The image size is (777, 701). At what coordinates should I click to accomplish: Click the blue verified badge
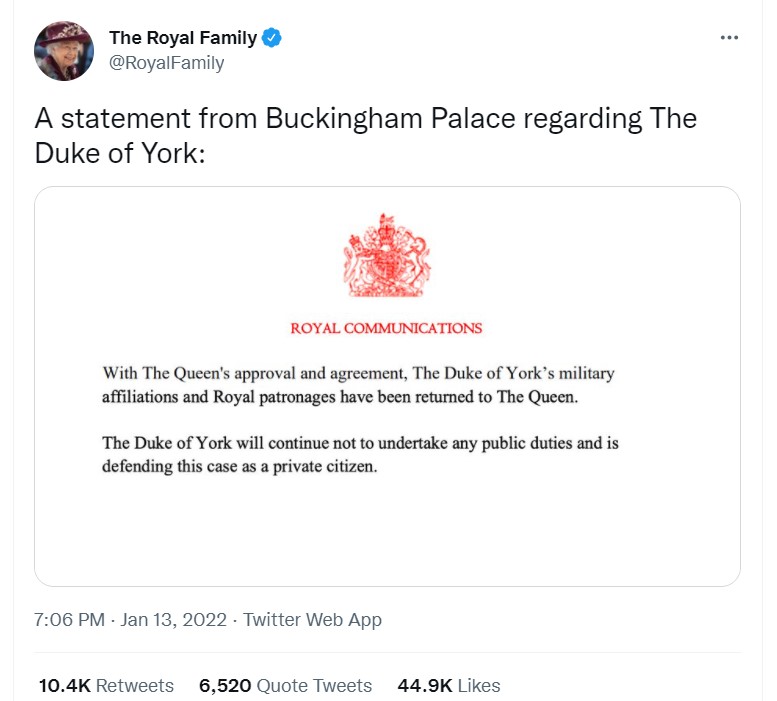272,39
